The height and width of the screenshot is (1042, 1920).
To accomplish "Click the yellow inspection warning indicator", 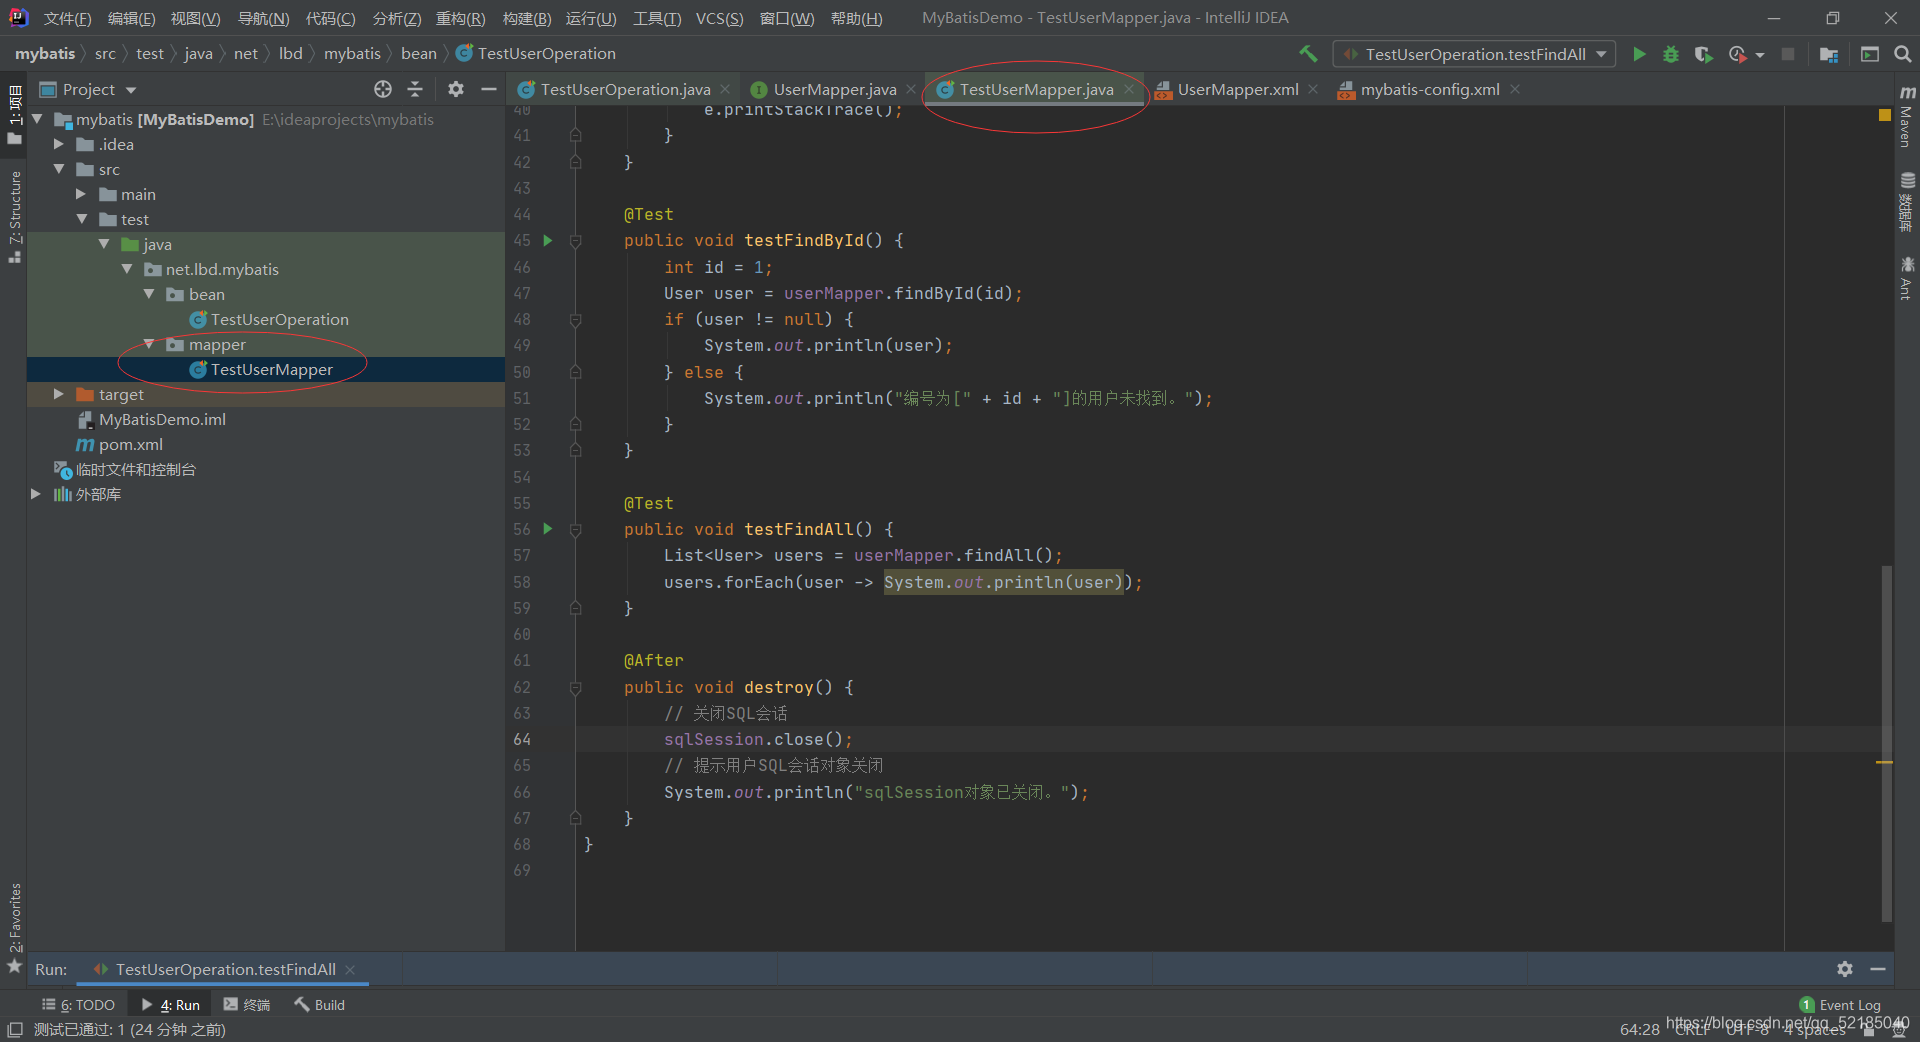I will coord(1885,115).
